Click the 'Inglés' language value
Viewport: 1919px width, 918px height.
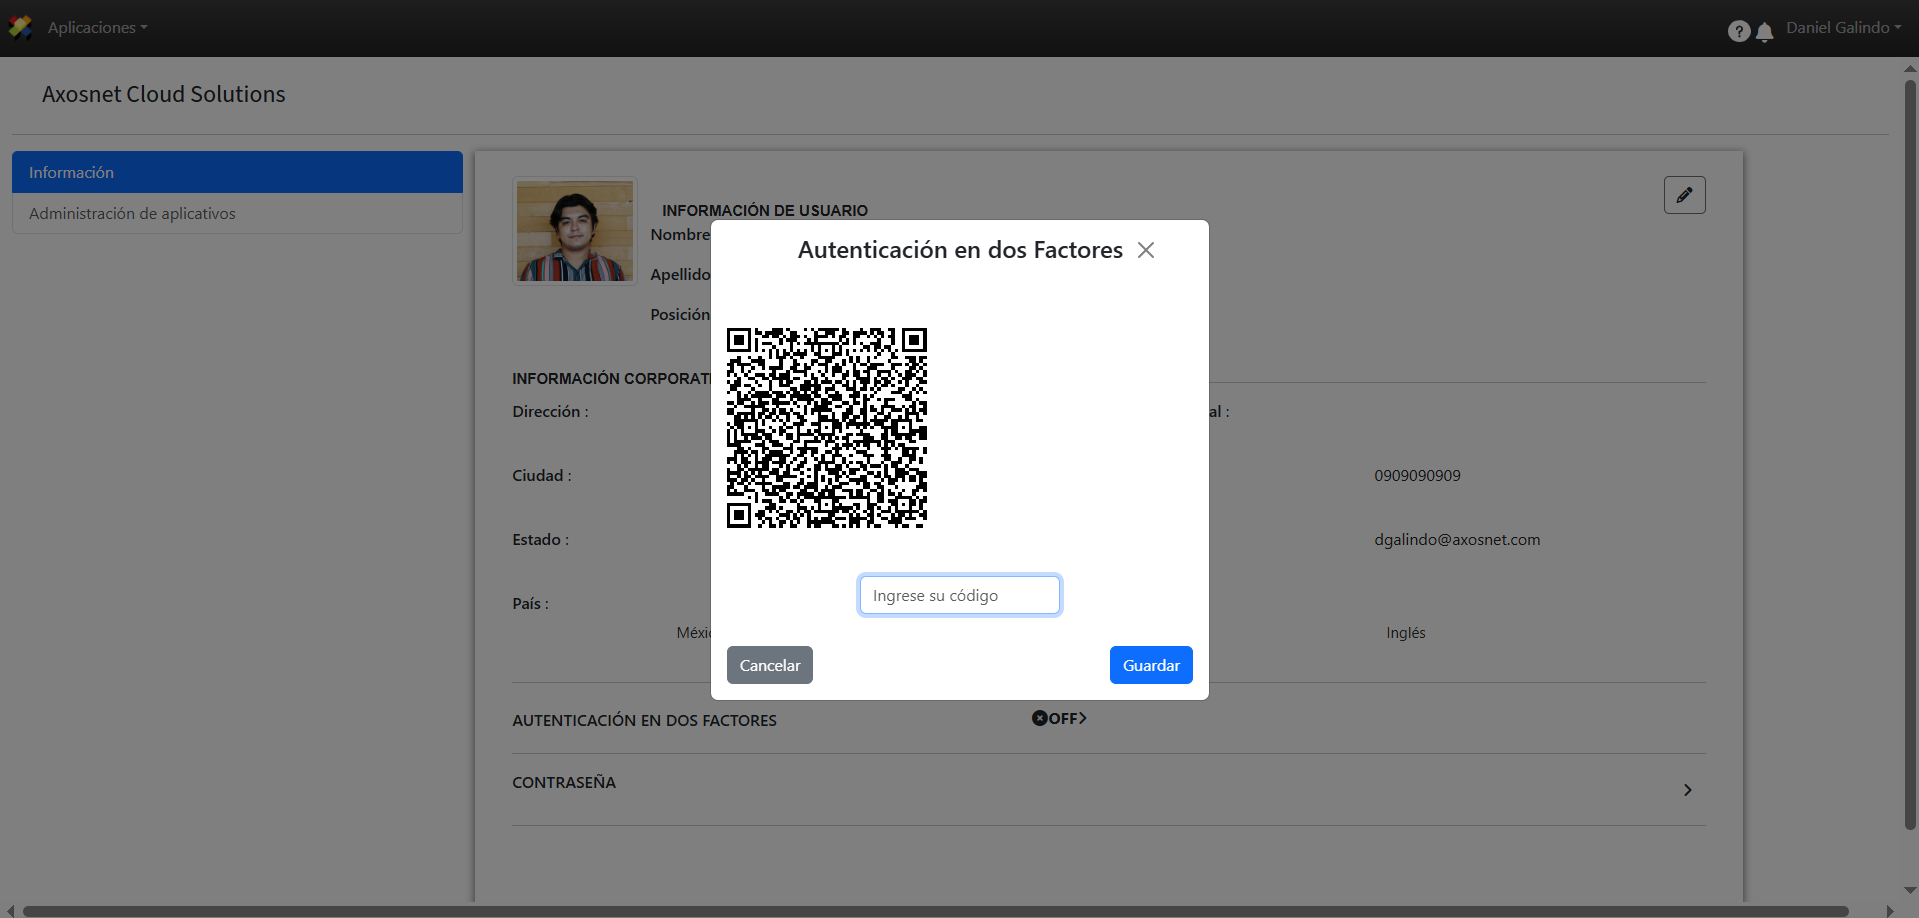[x=1405, y=632]
